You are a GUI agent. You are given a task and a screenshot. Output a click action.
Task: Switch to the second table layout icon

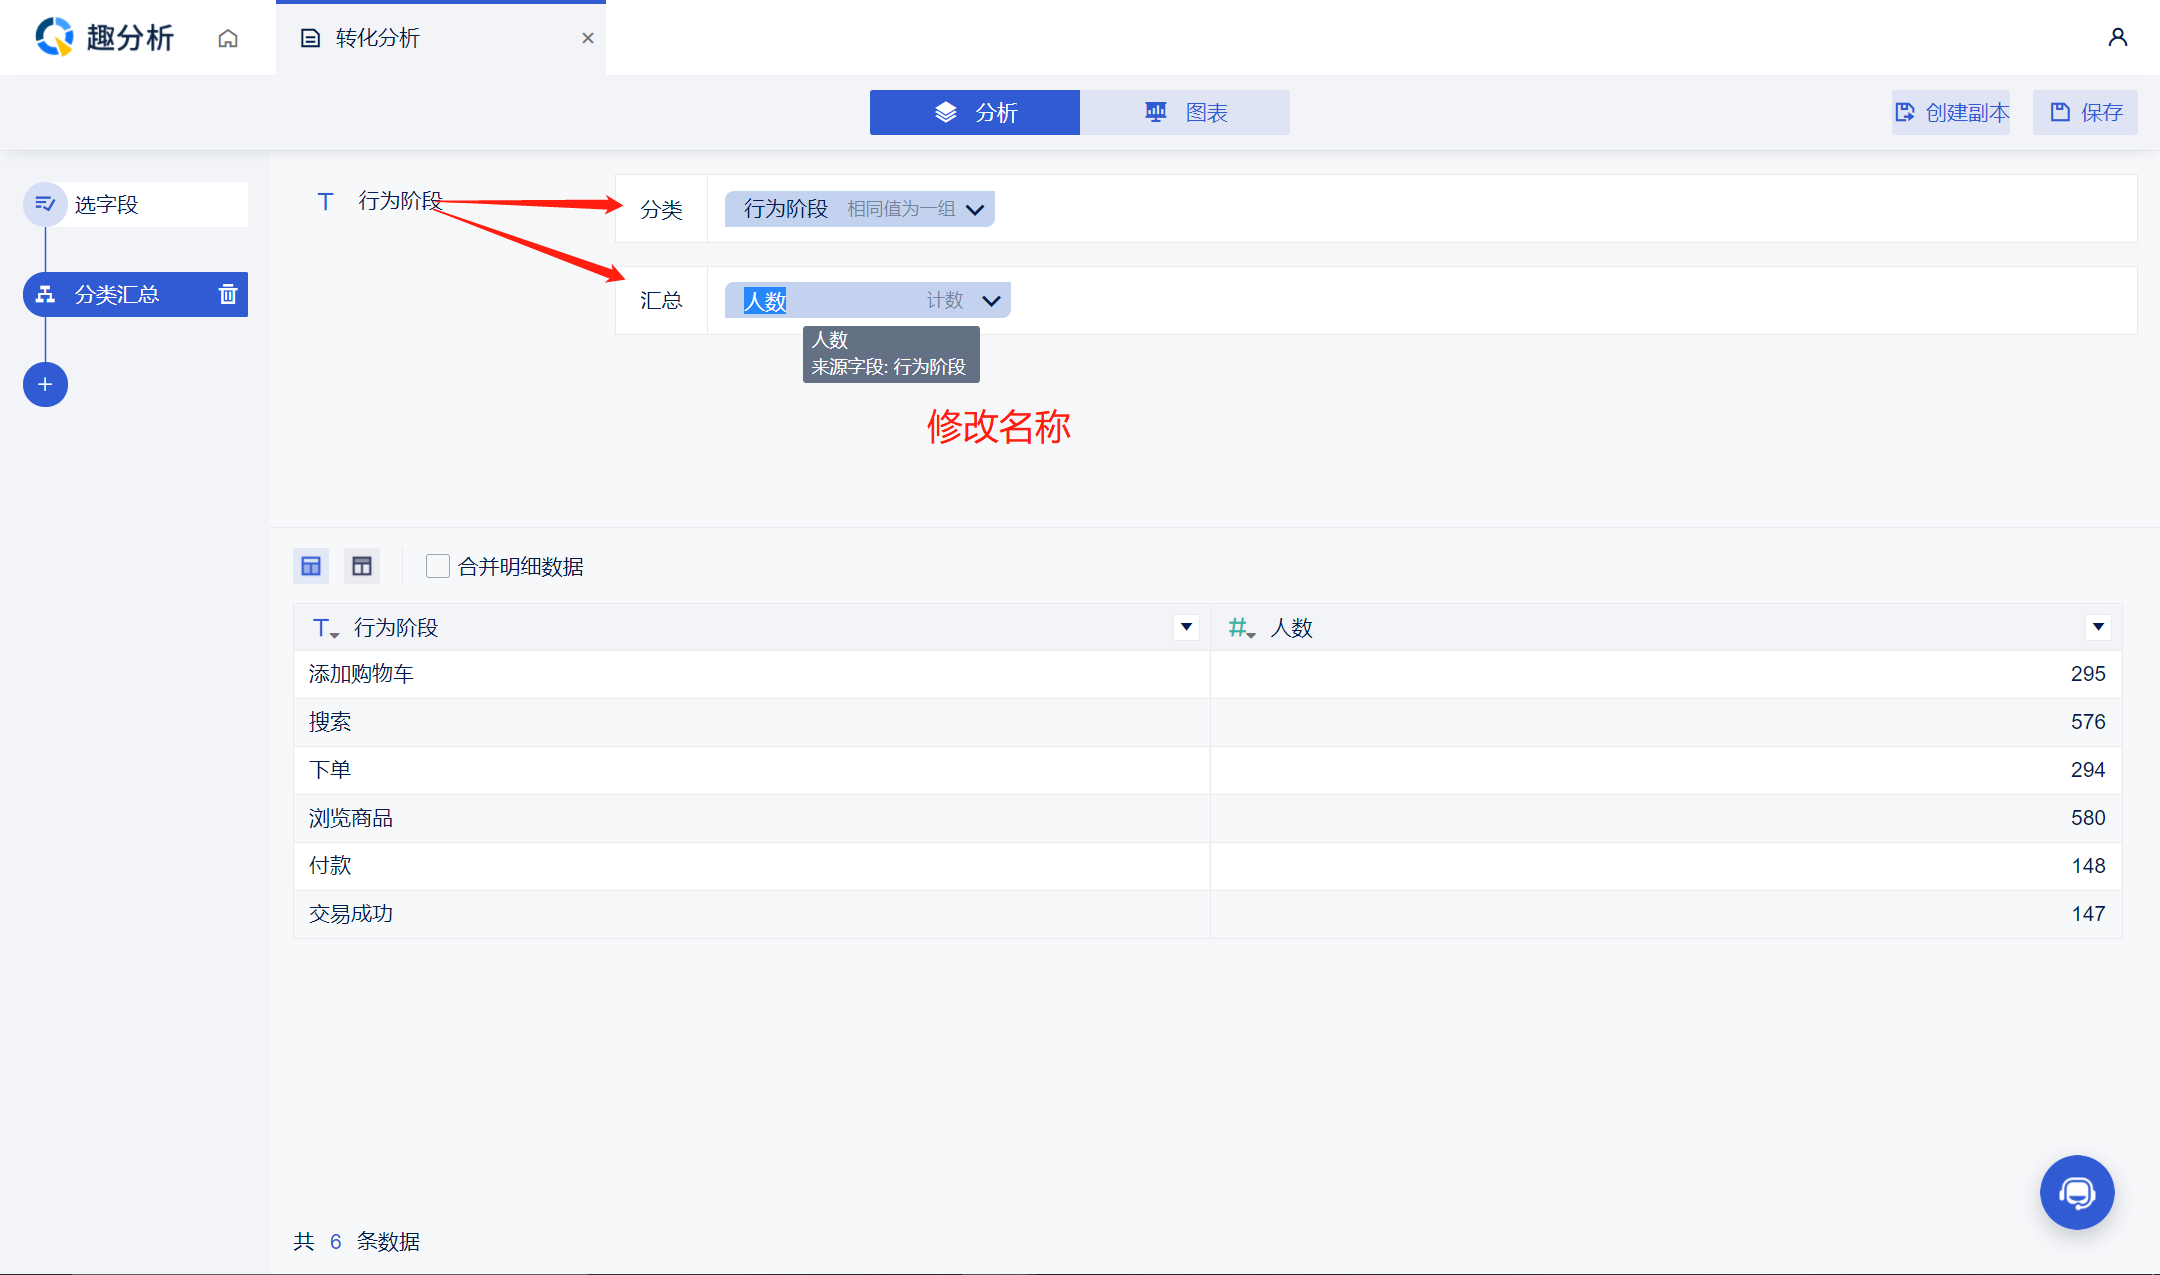point(362,566)
